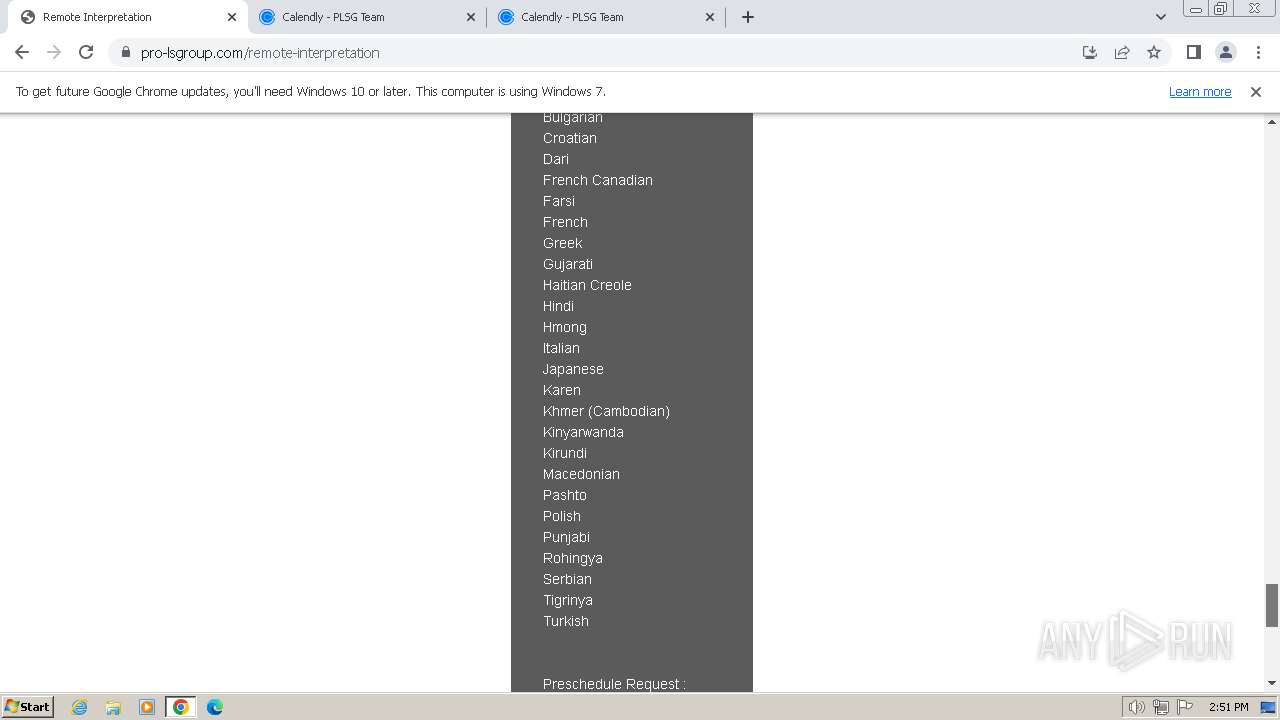Select the Japanese language entry
Image resolution: width=1280 pixels, height=720 pixels.
click(x=573, y=369)
